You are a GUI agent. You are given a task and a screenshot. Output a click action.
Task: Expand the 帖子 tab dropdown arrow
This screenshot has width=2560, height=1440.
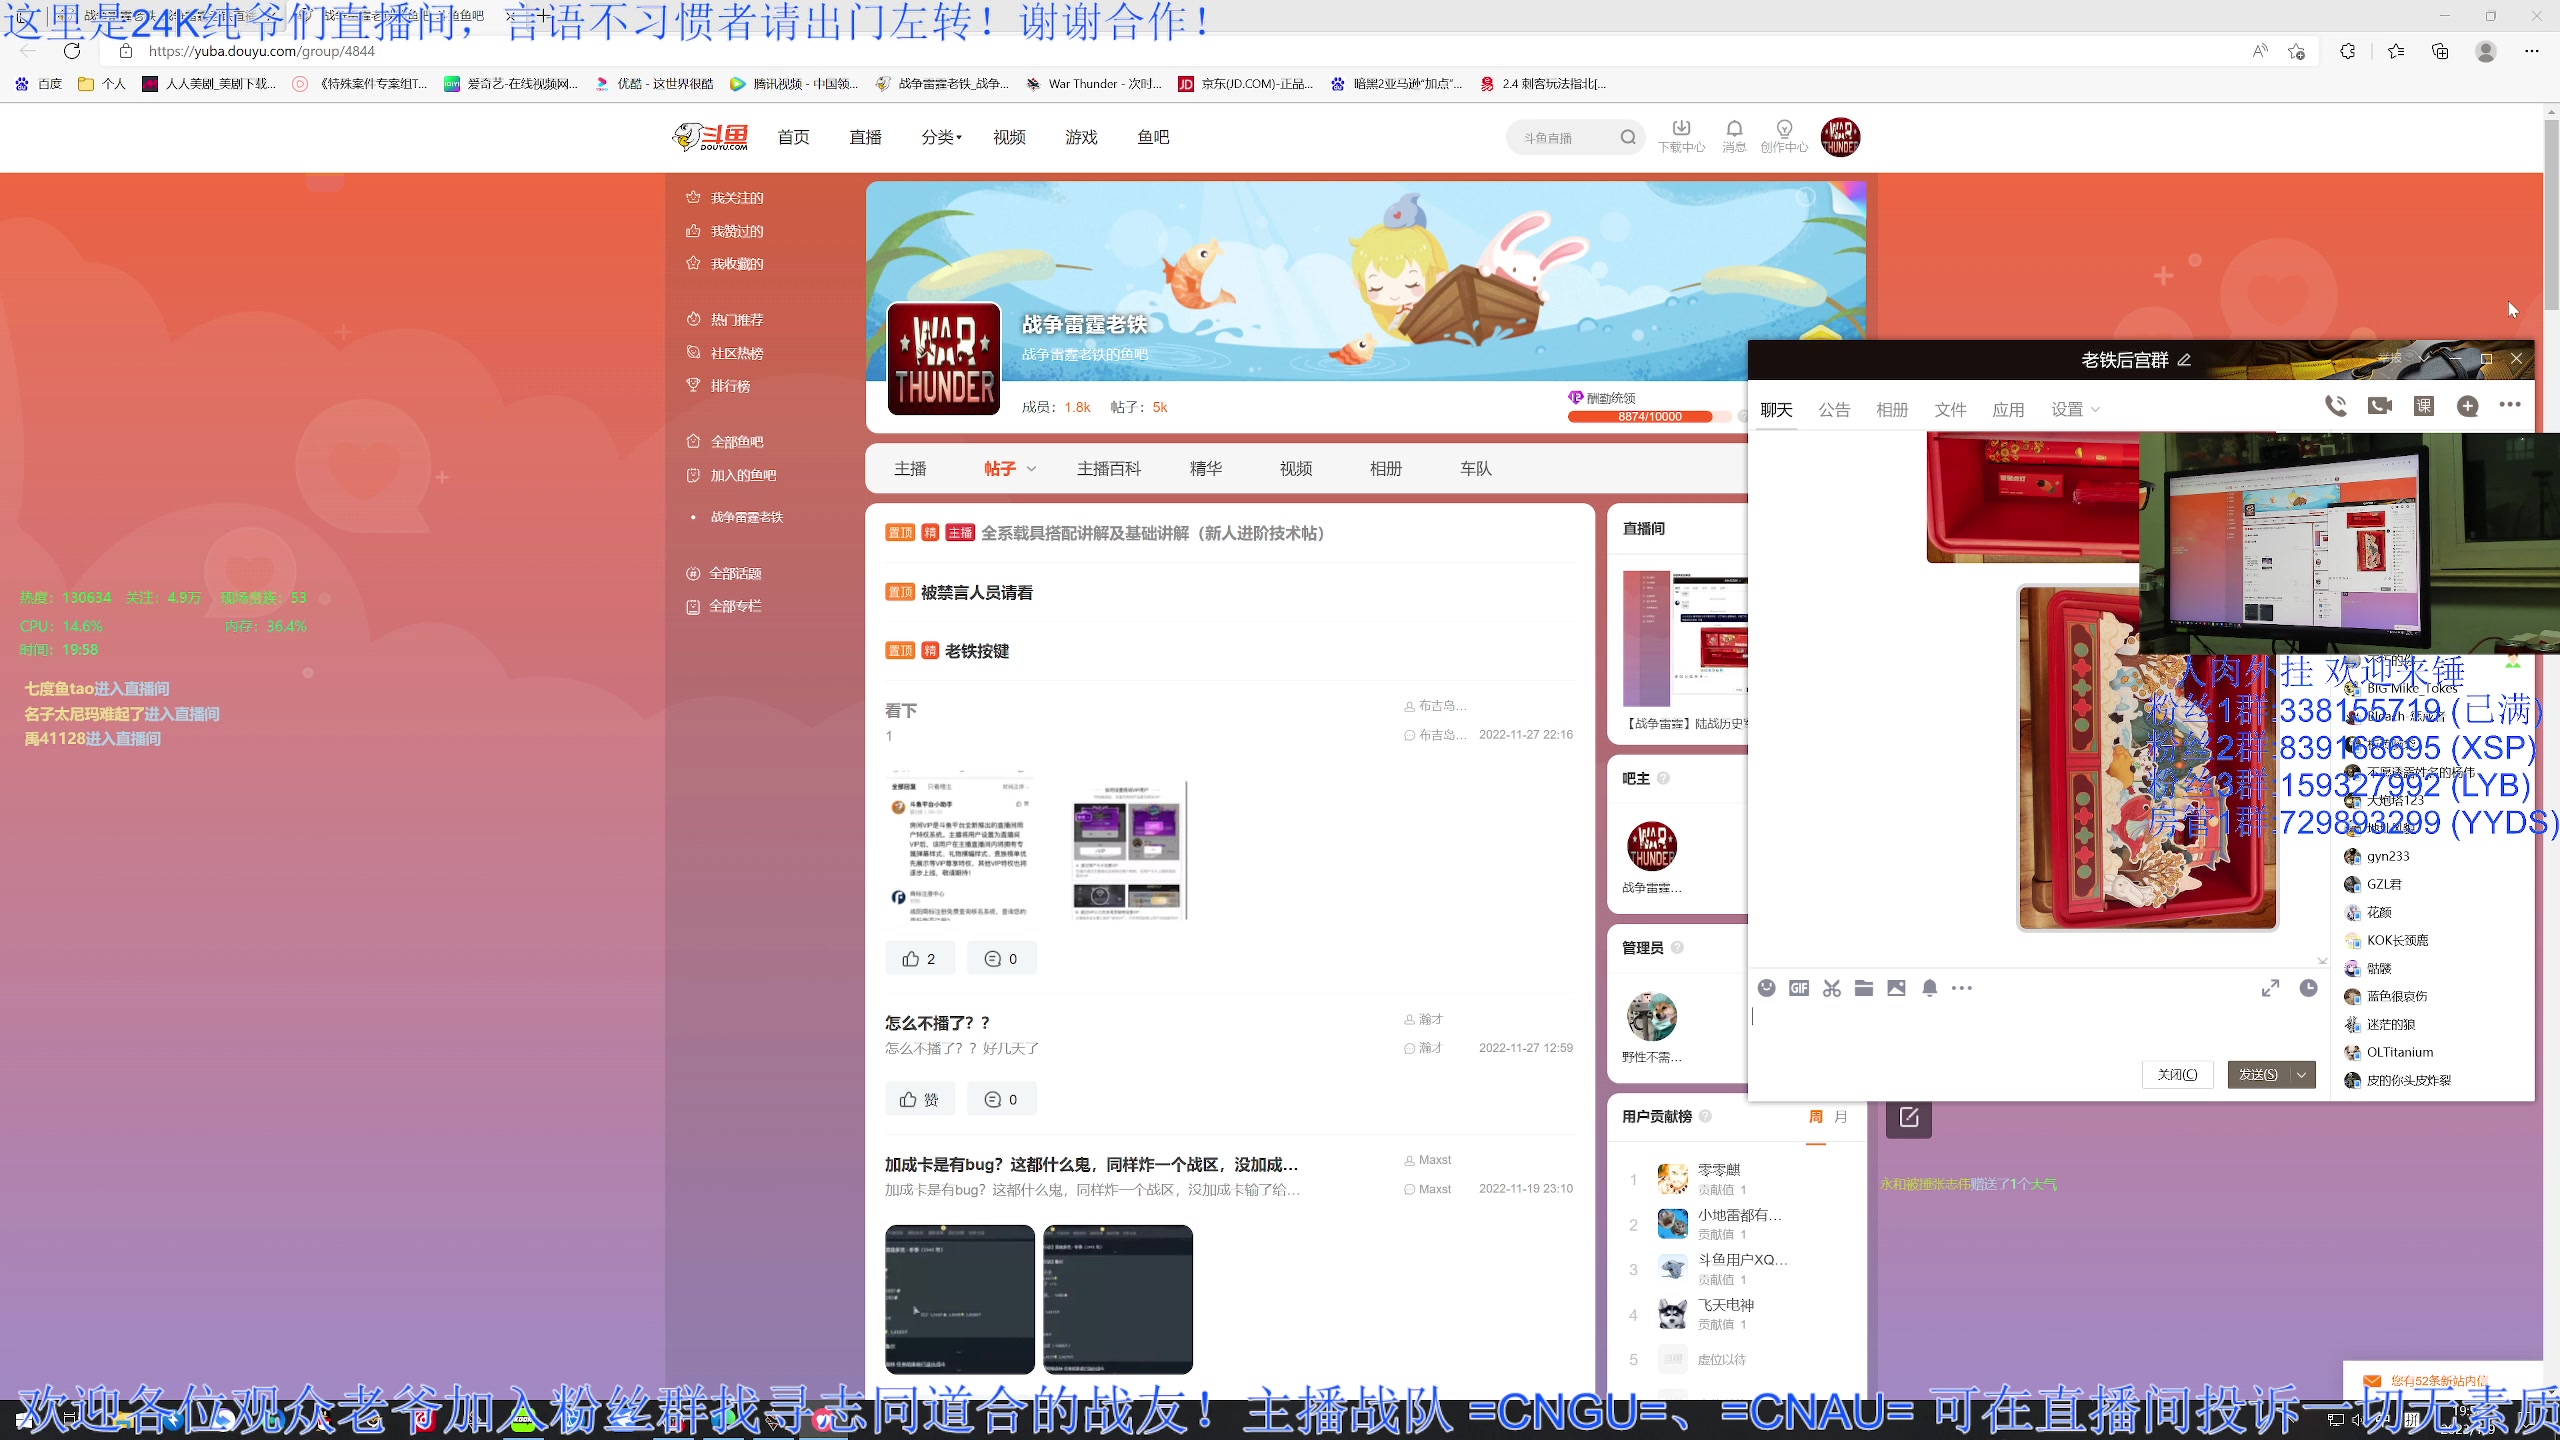coord(1032,469)
